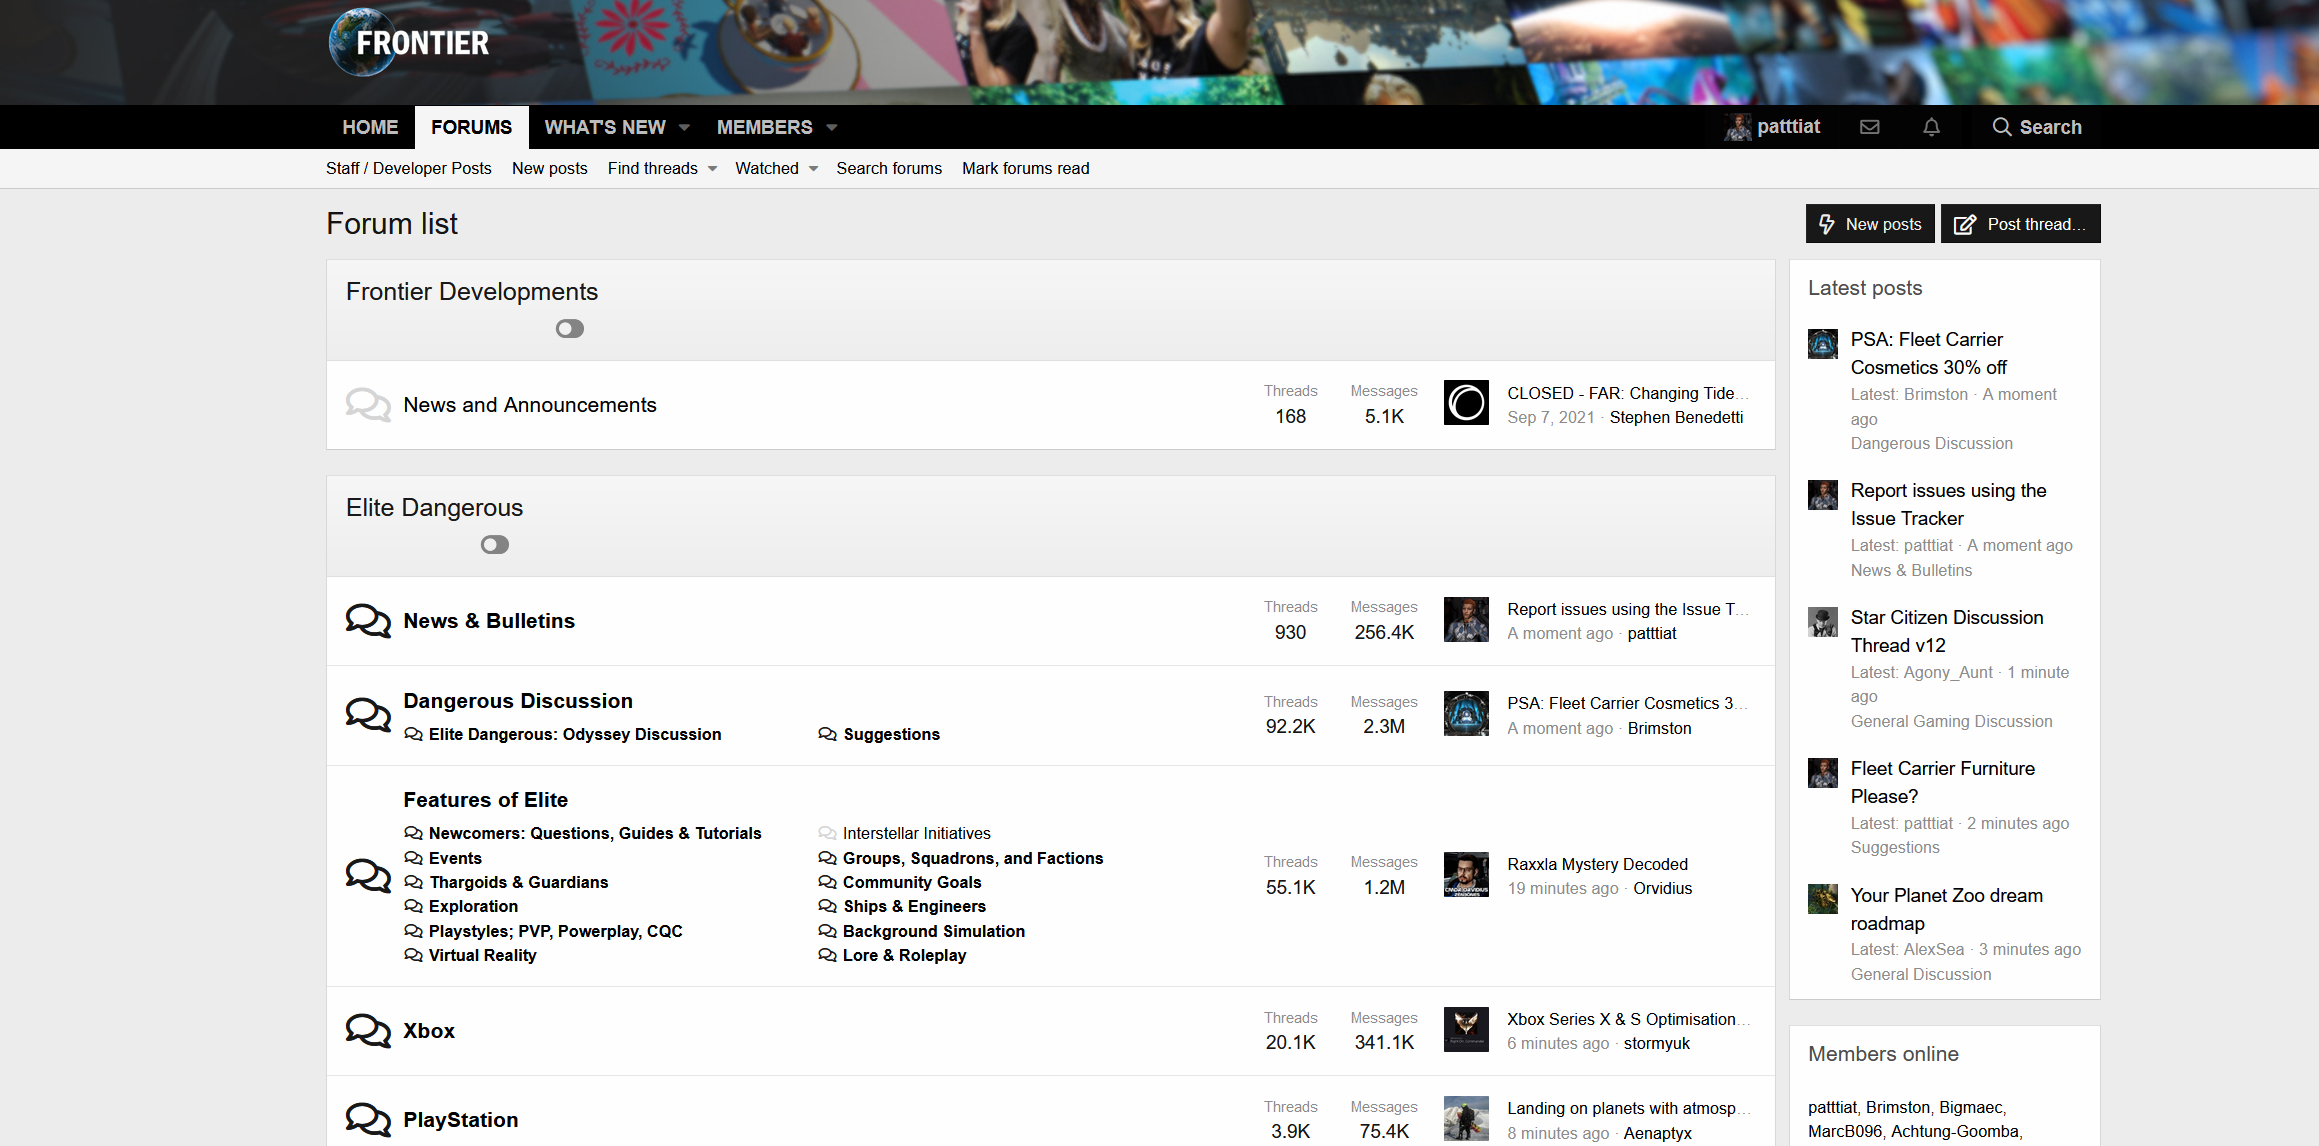Click the Stephen Benedetti avatar in the News and Announcements row
2319x1146 pixels.
point(1466,403)
